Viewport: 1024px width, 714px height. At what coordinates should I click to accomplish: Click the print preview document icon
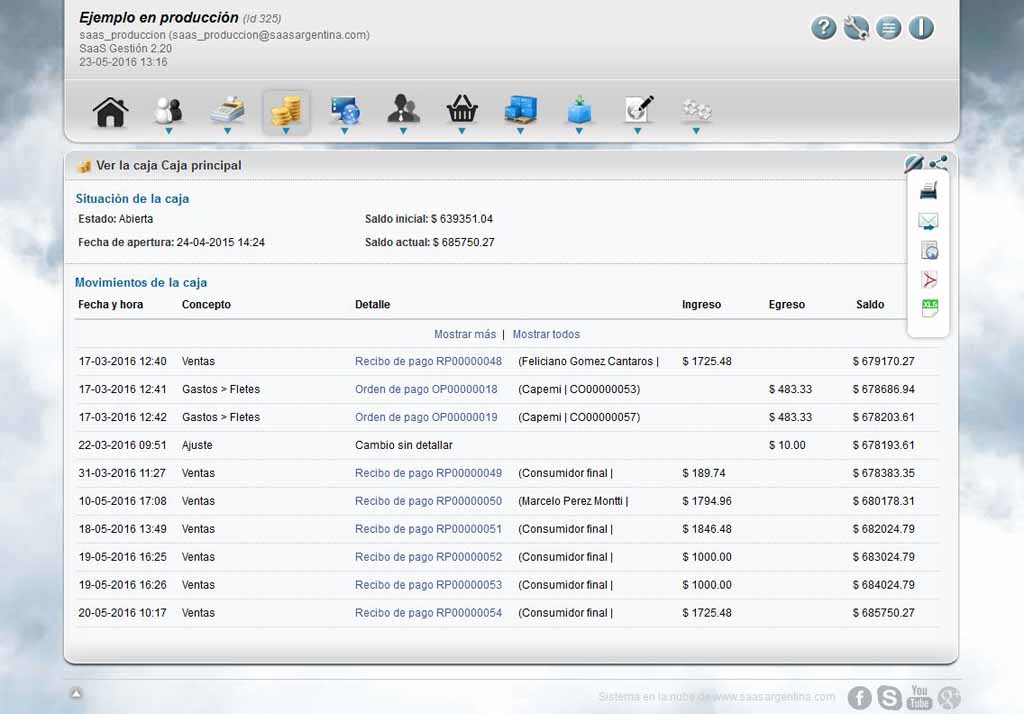929,250
